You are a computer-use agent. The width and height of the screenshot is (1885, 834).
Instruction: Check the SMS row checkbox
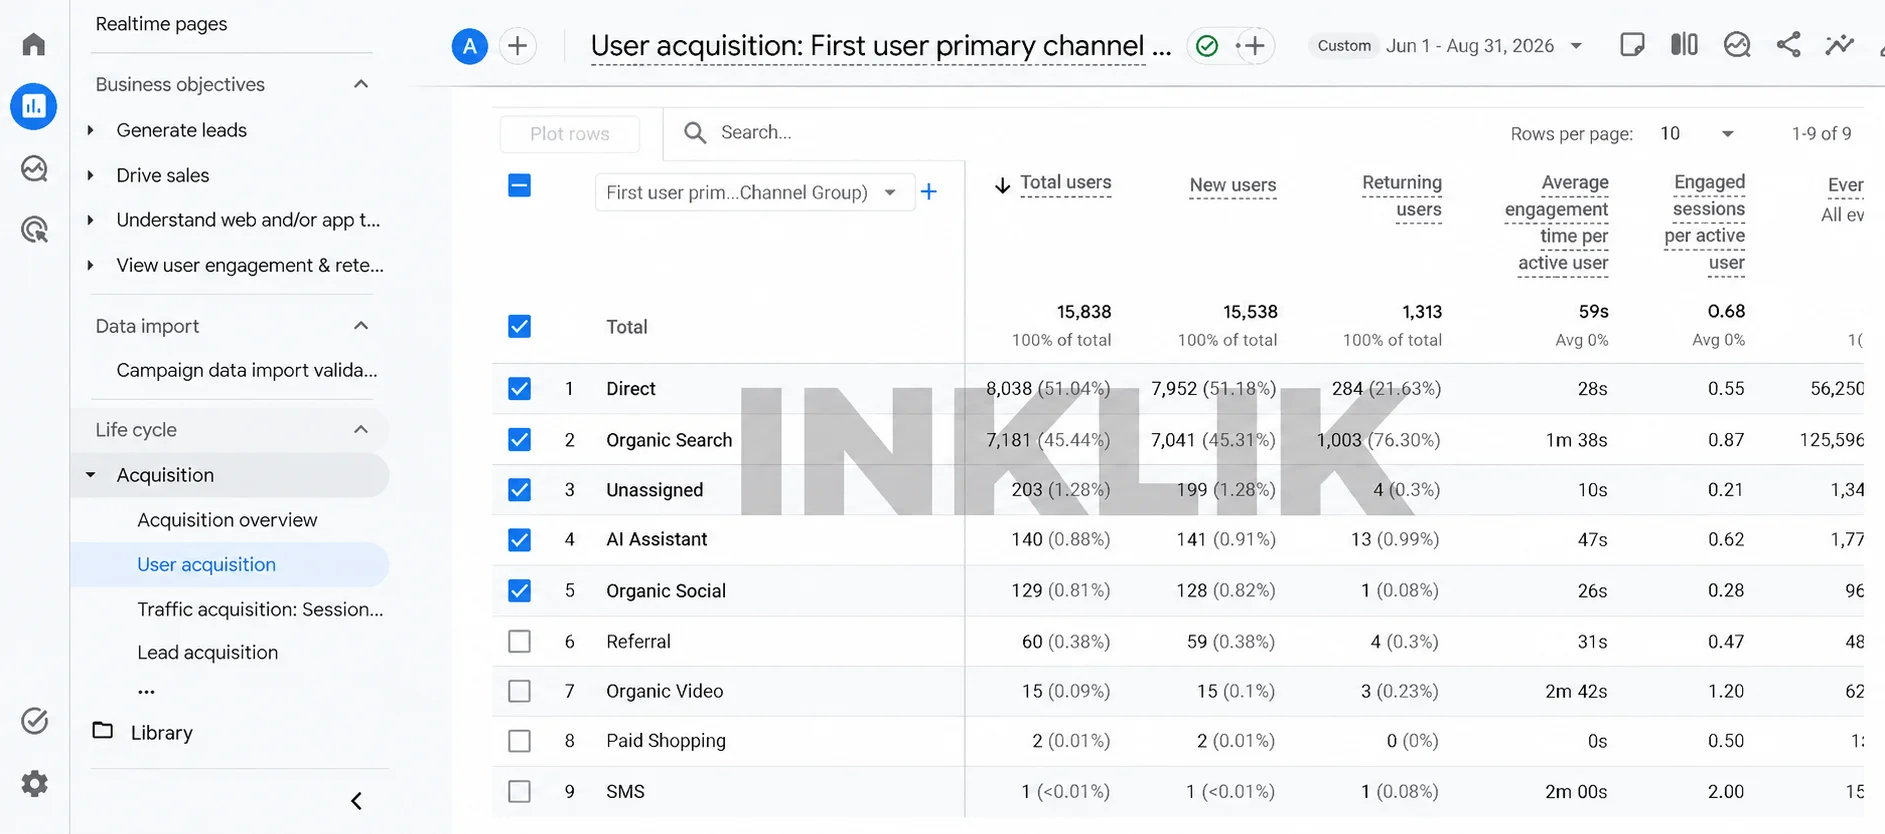(519, 791)
